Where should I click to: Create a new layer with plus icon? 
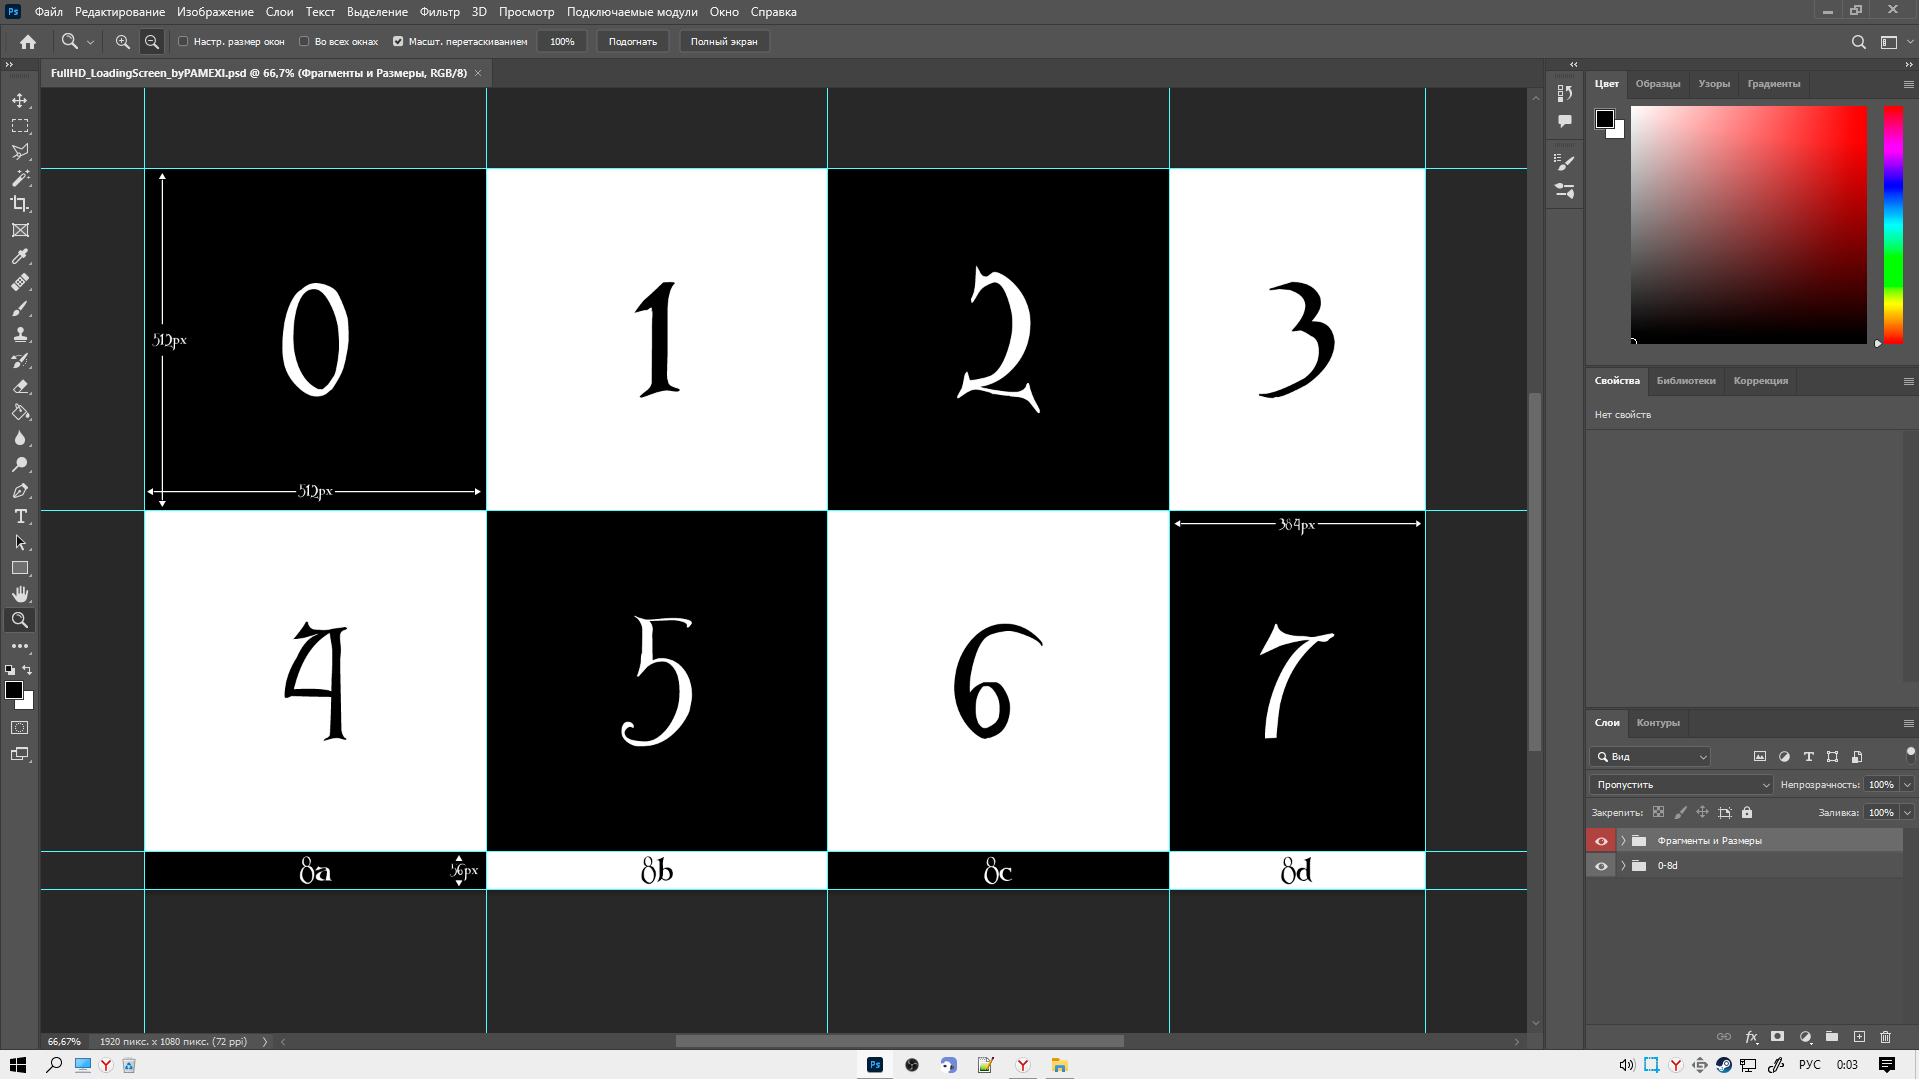point(1859,1037)
